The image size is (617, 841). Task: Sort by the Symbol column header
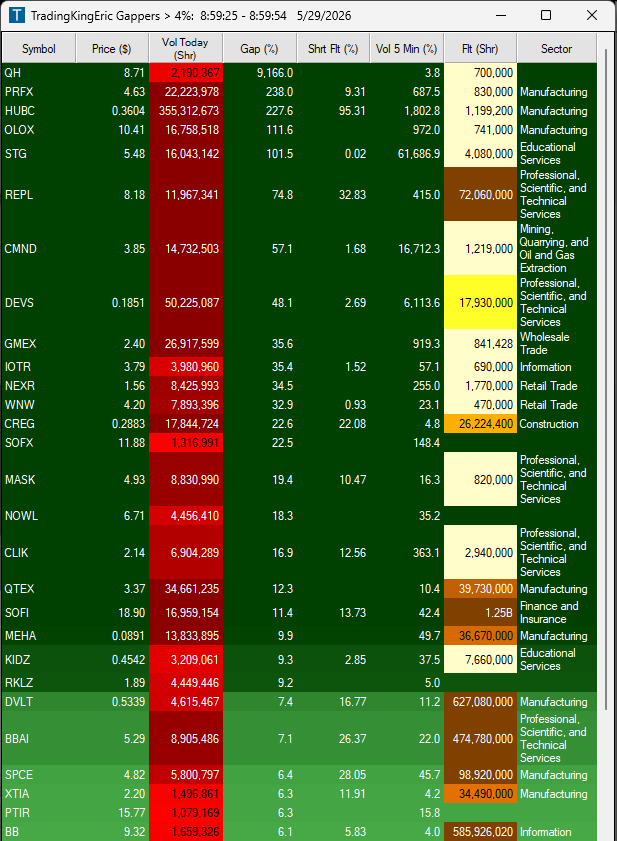tap(39, 49)
